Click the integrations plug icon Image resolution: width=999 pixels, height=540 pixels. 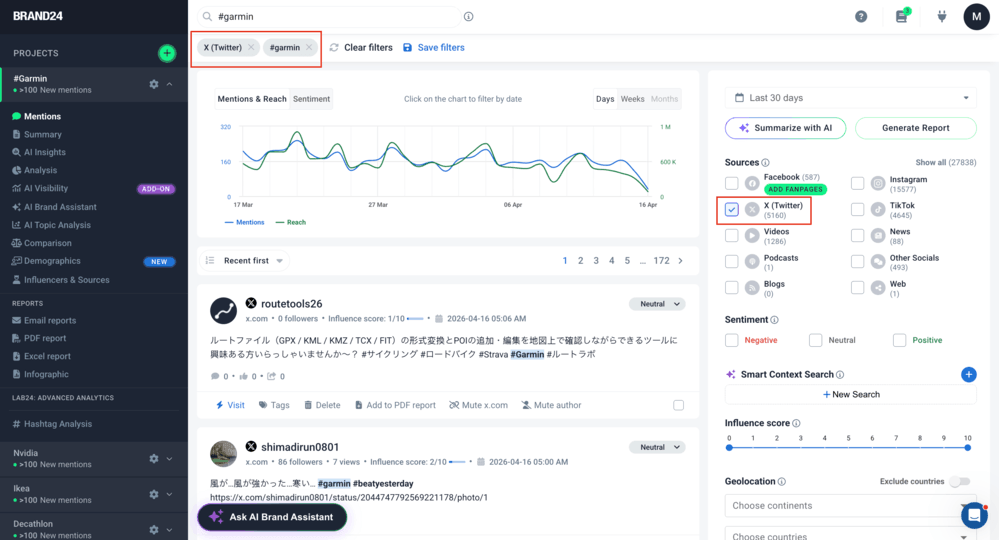(940, 17)
